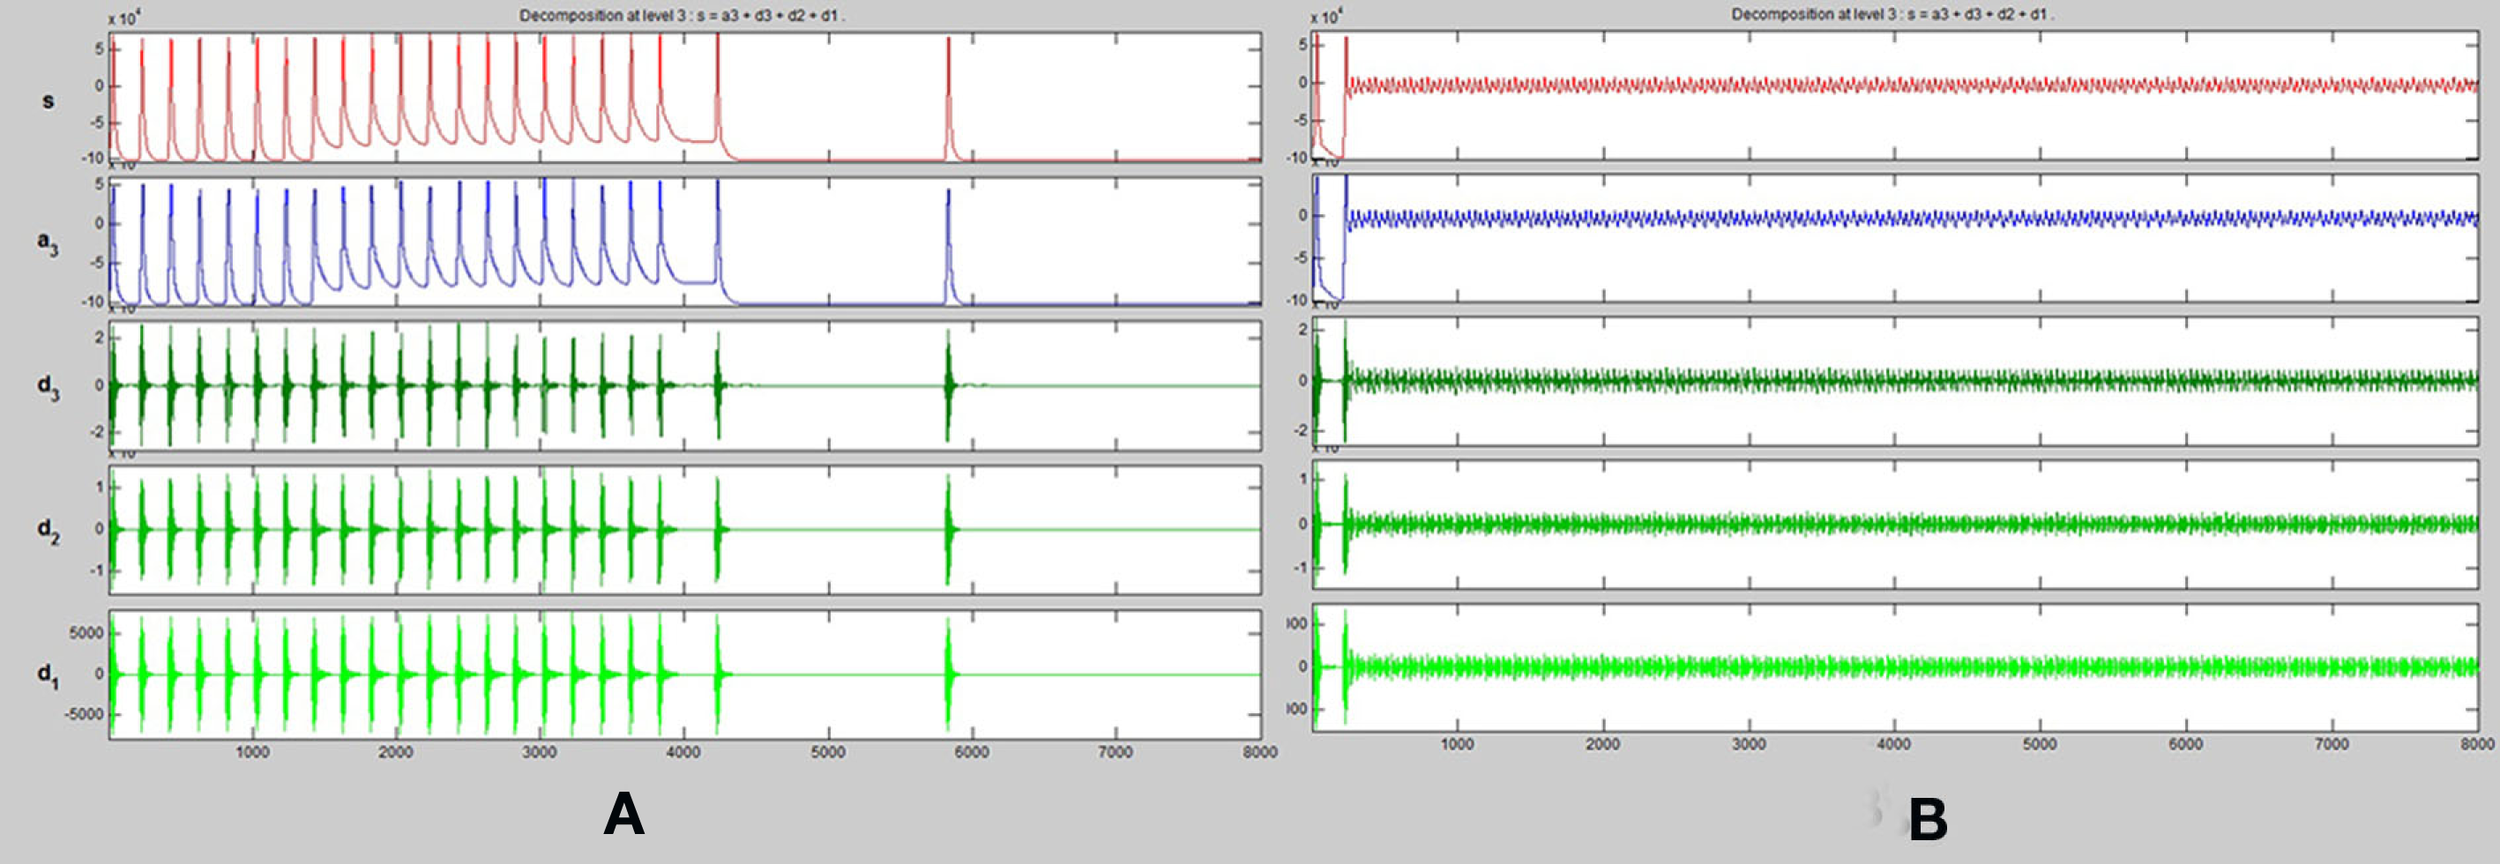
Task: Open the green d2 plot in panel A
Action: (685, 530)
